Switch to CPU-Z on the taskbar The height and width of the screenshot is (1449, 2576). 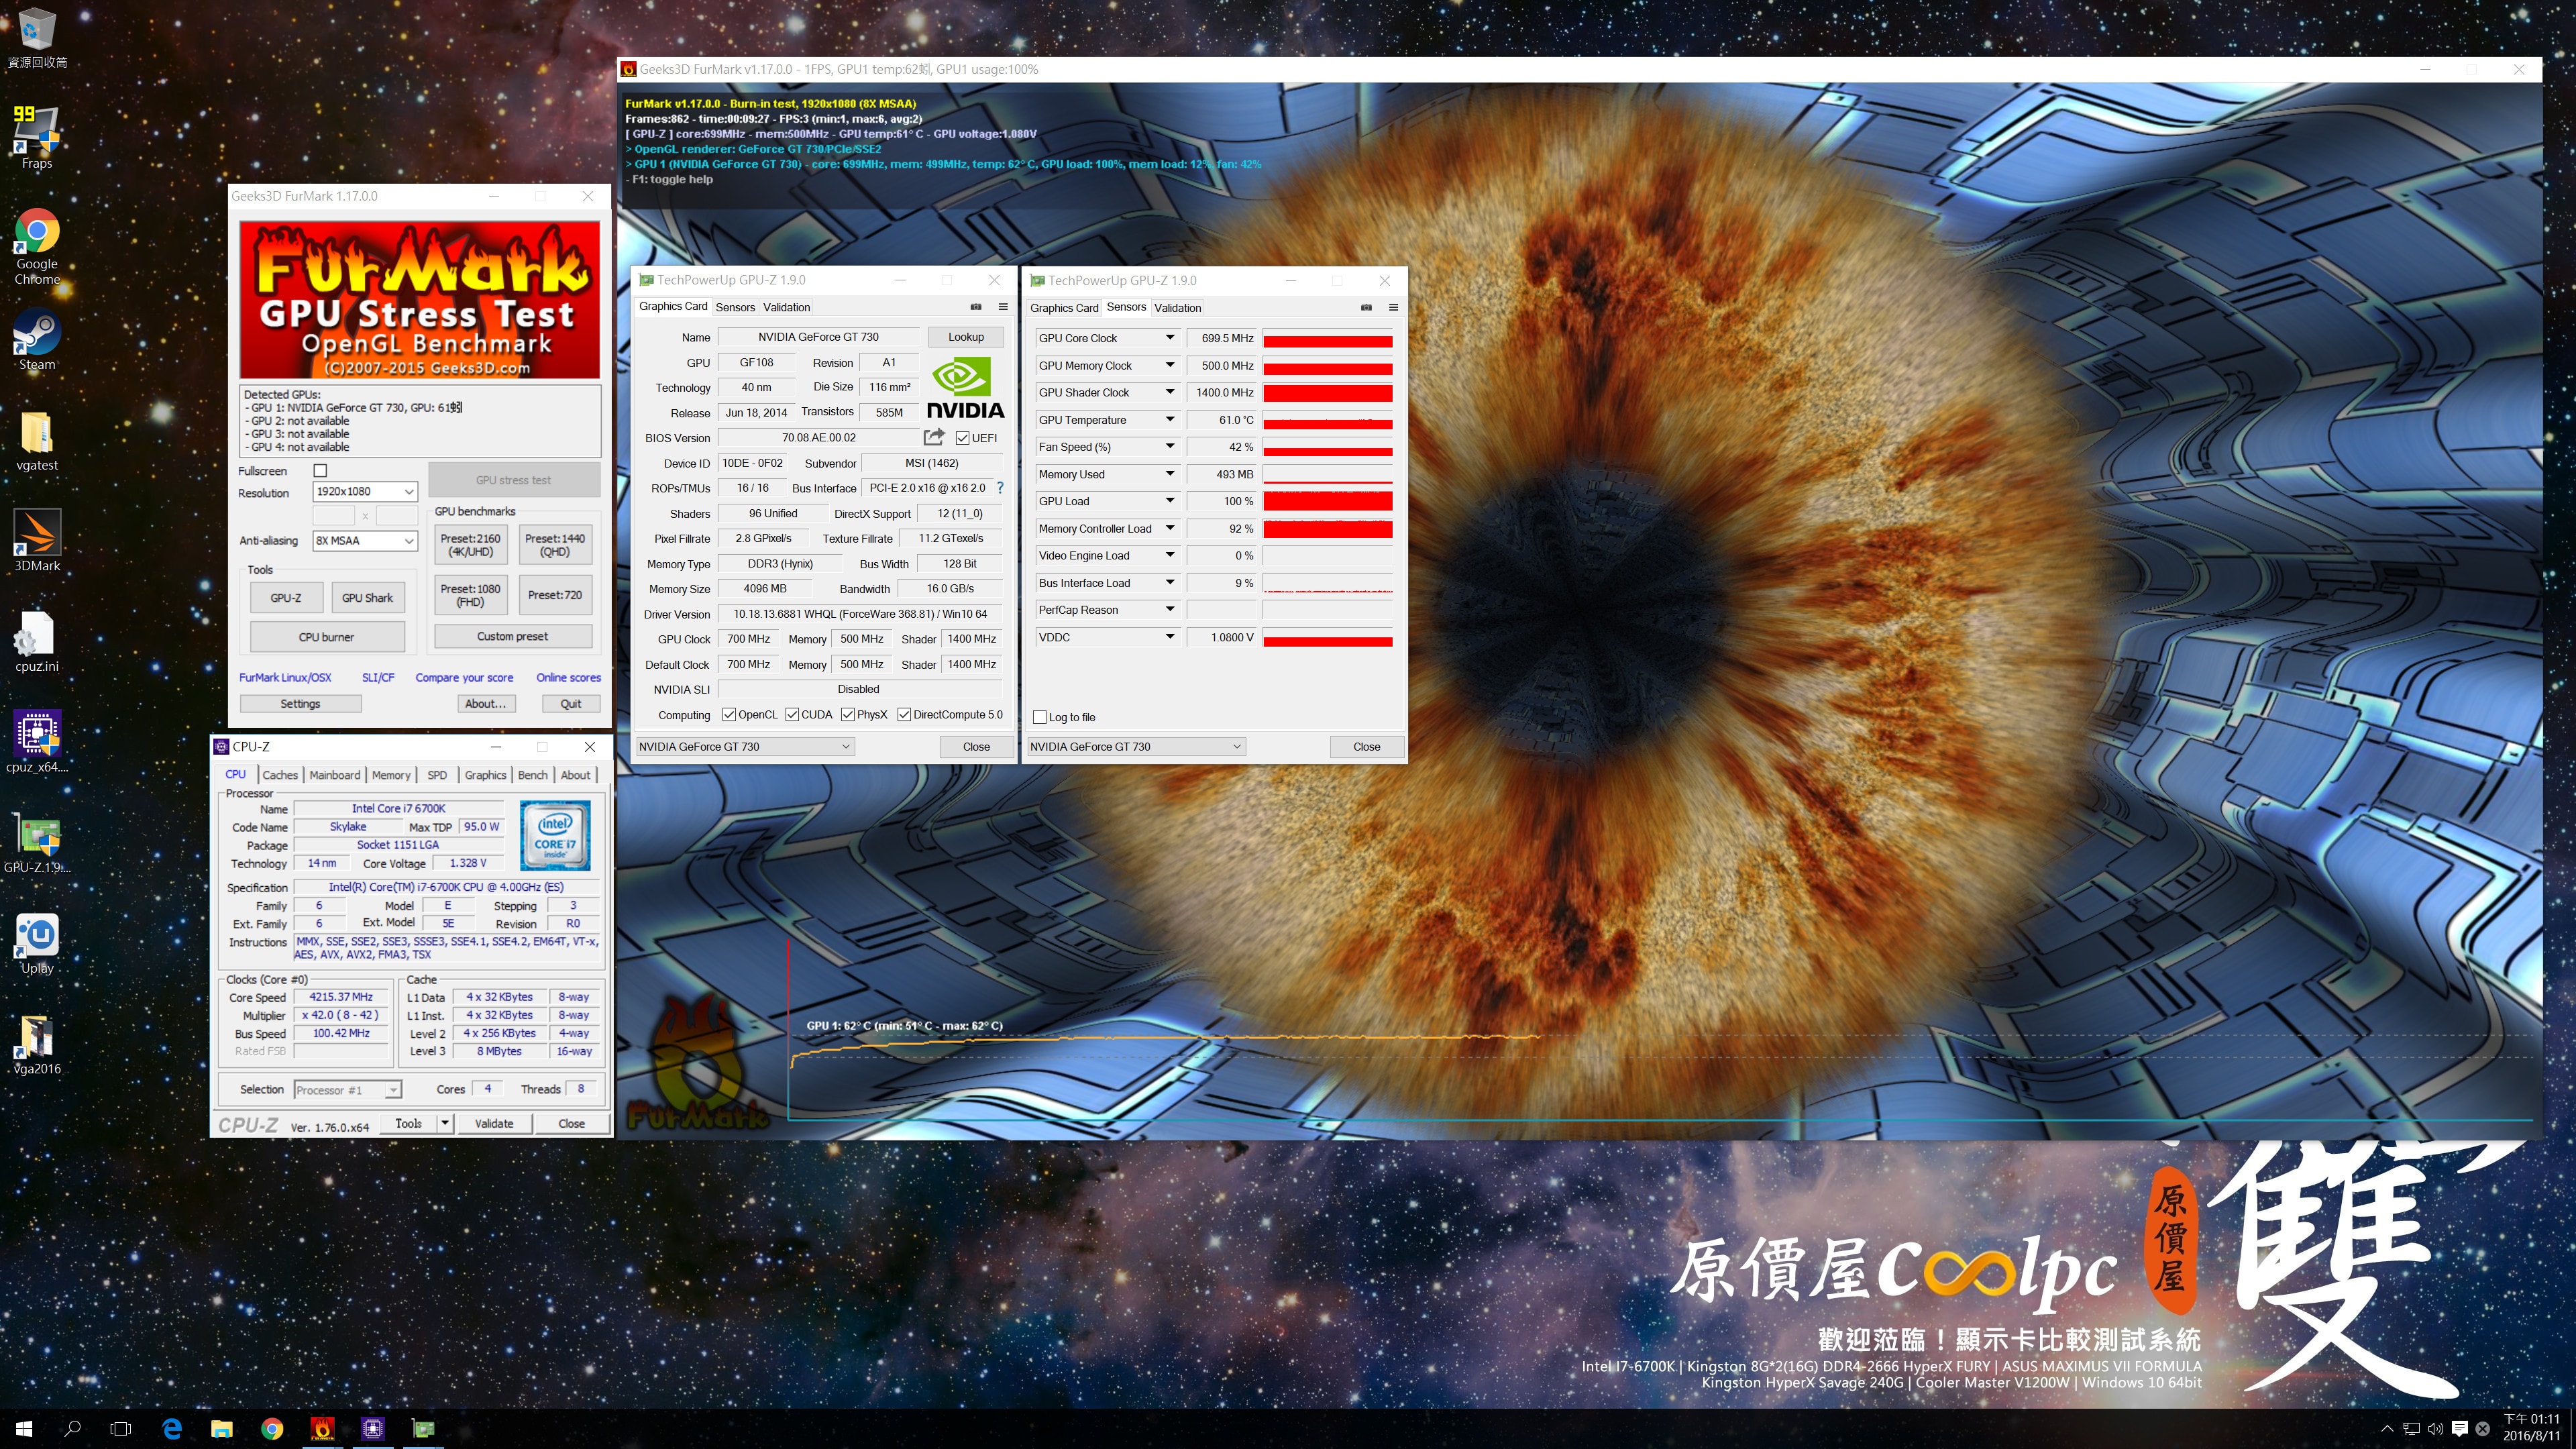click(x=373, y=1429)
